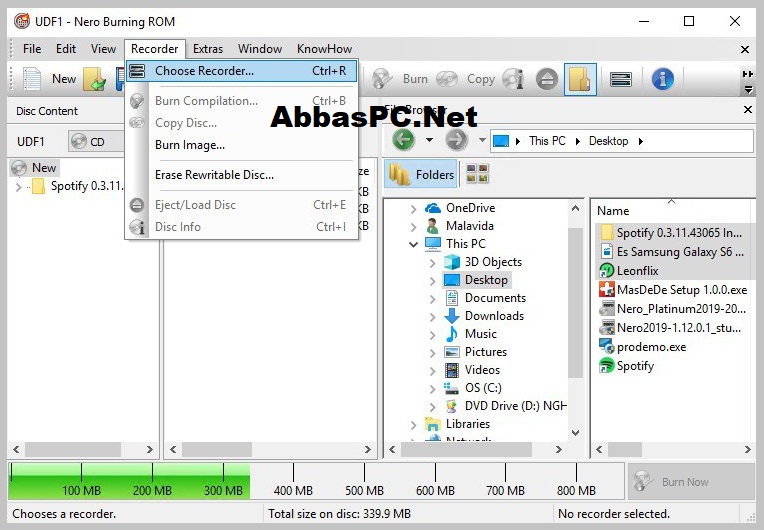The image size is (764, 530).
Task: Toggle the File Browser toolbar icon
Action: click(x=580, y=79)
